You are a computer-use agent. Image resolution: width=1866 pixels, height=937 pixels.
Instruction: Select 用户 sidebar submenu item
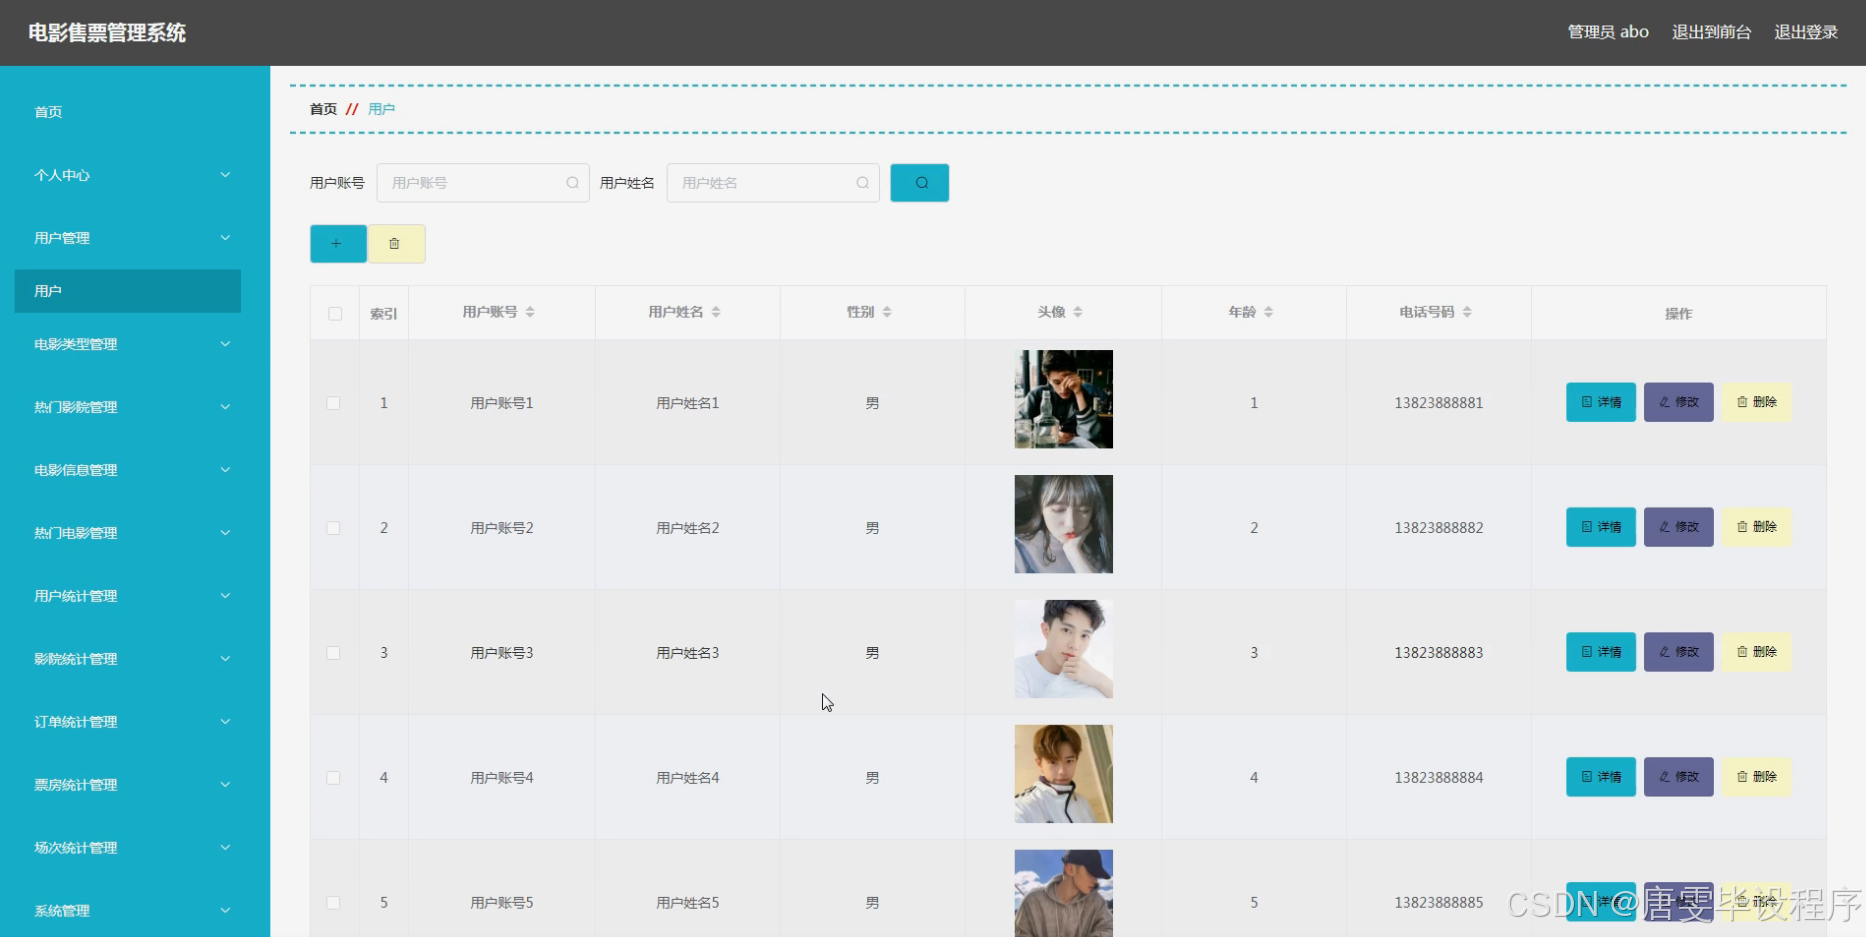(x=128, y=291)
